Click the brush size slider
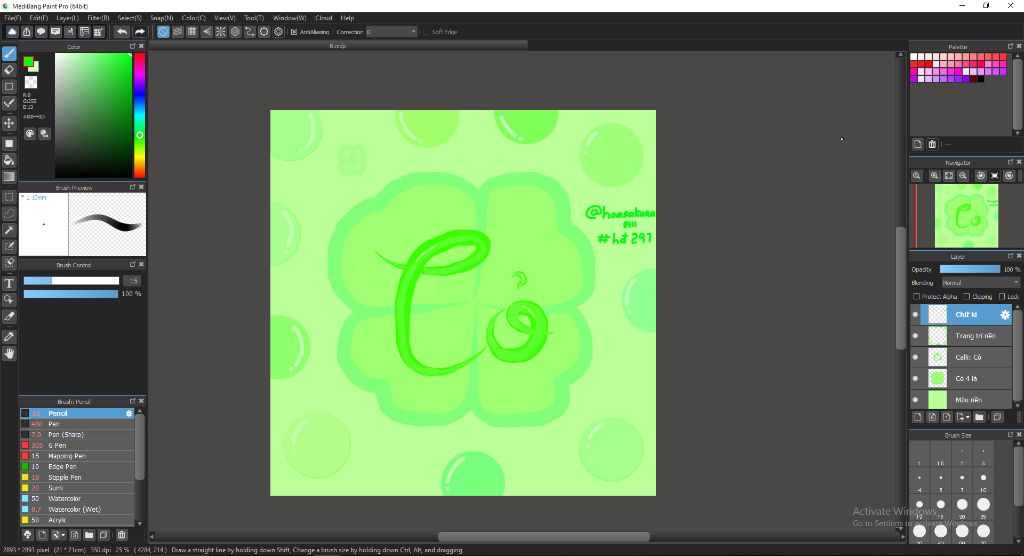 point(71,281)
